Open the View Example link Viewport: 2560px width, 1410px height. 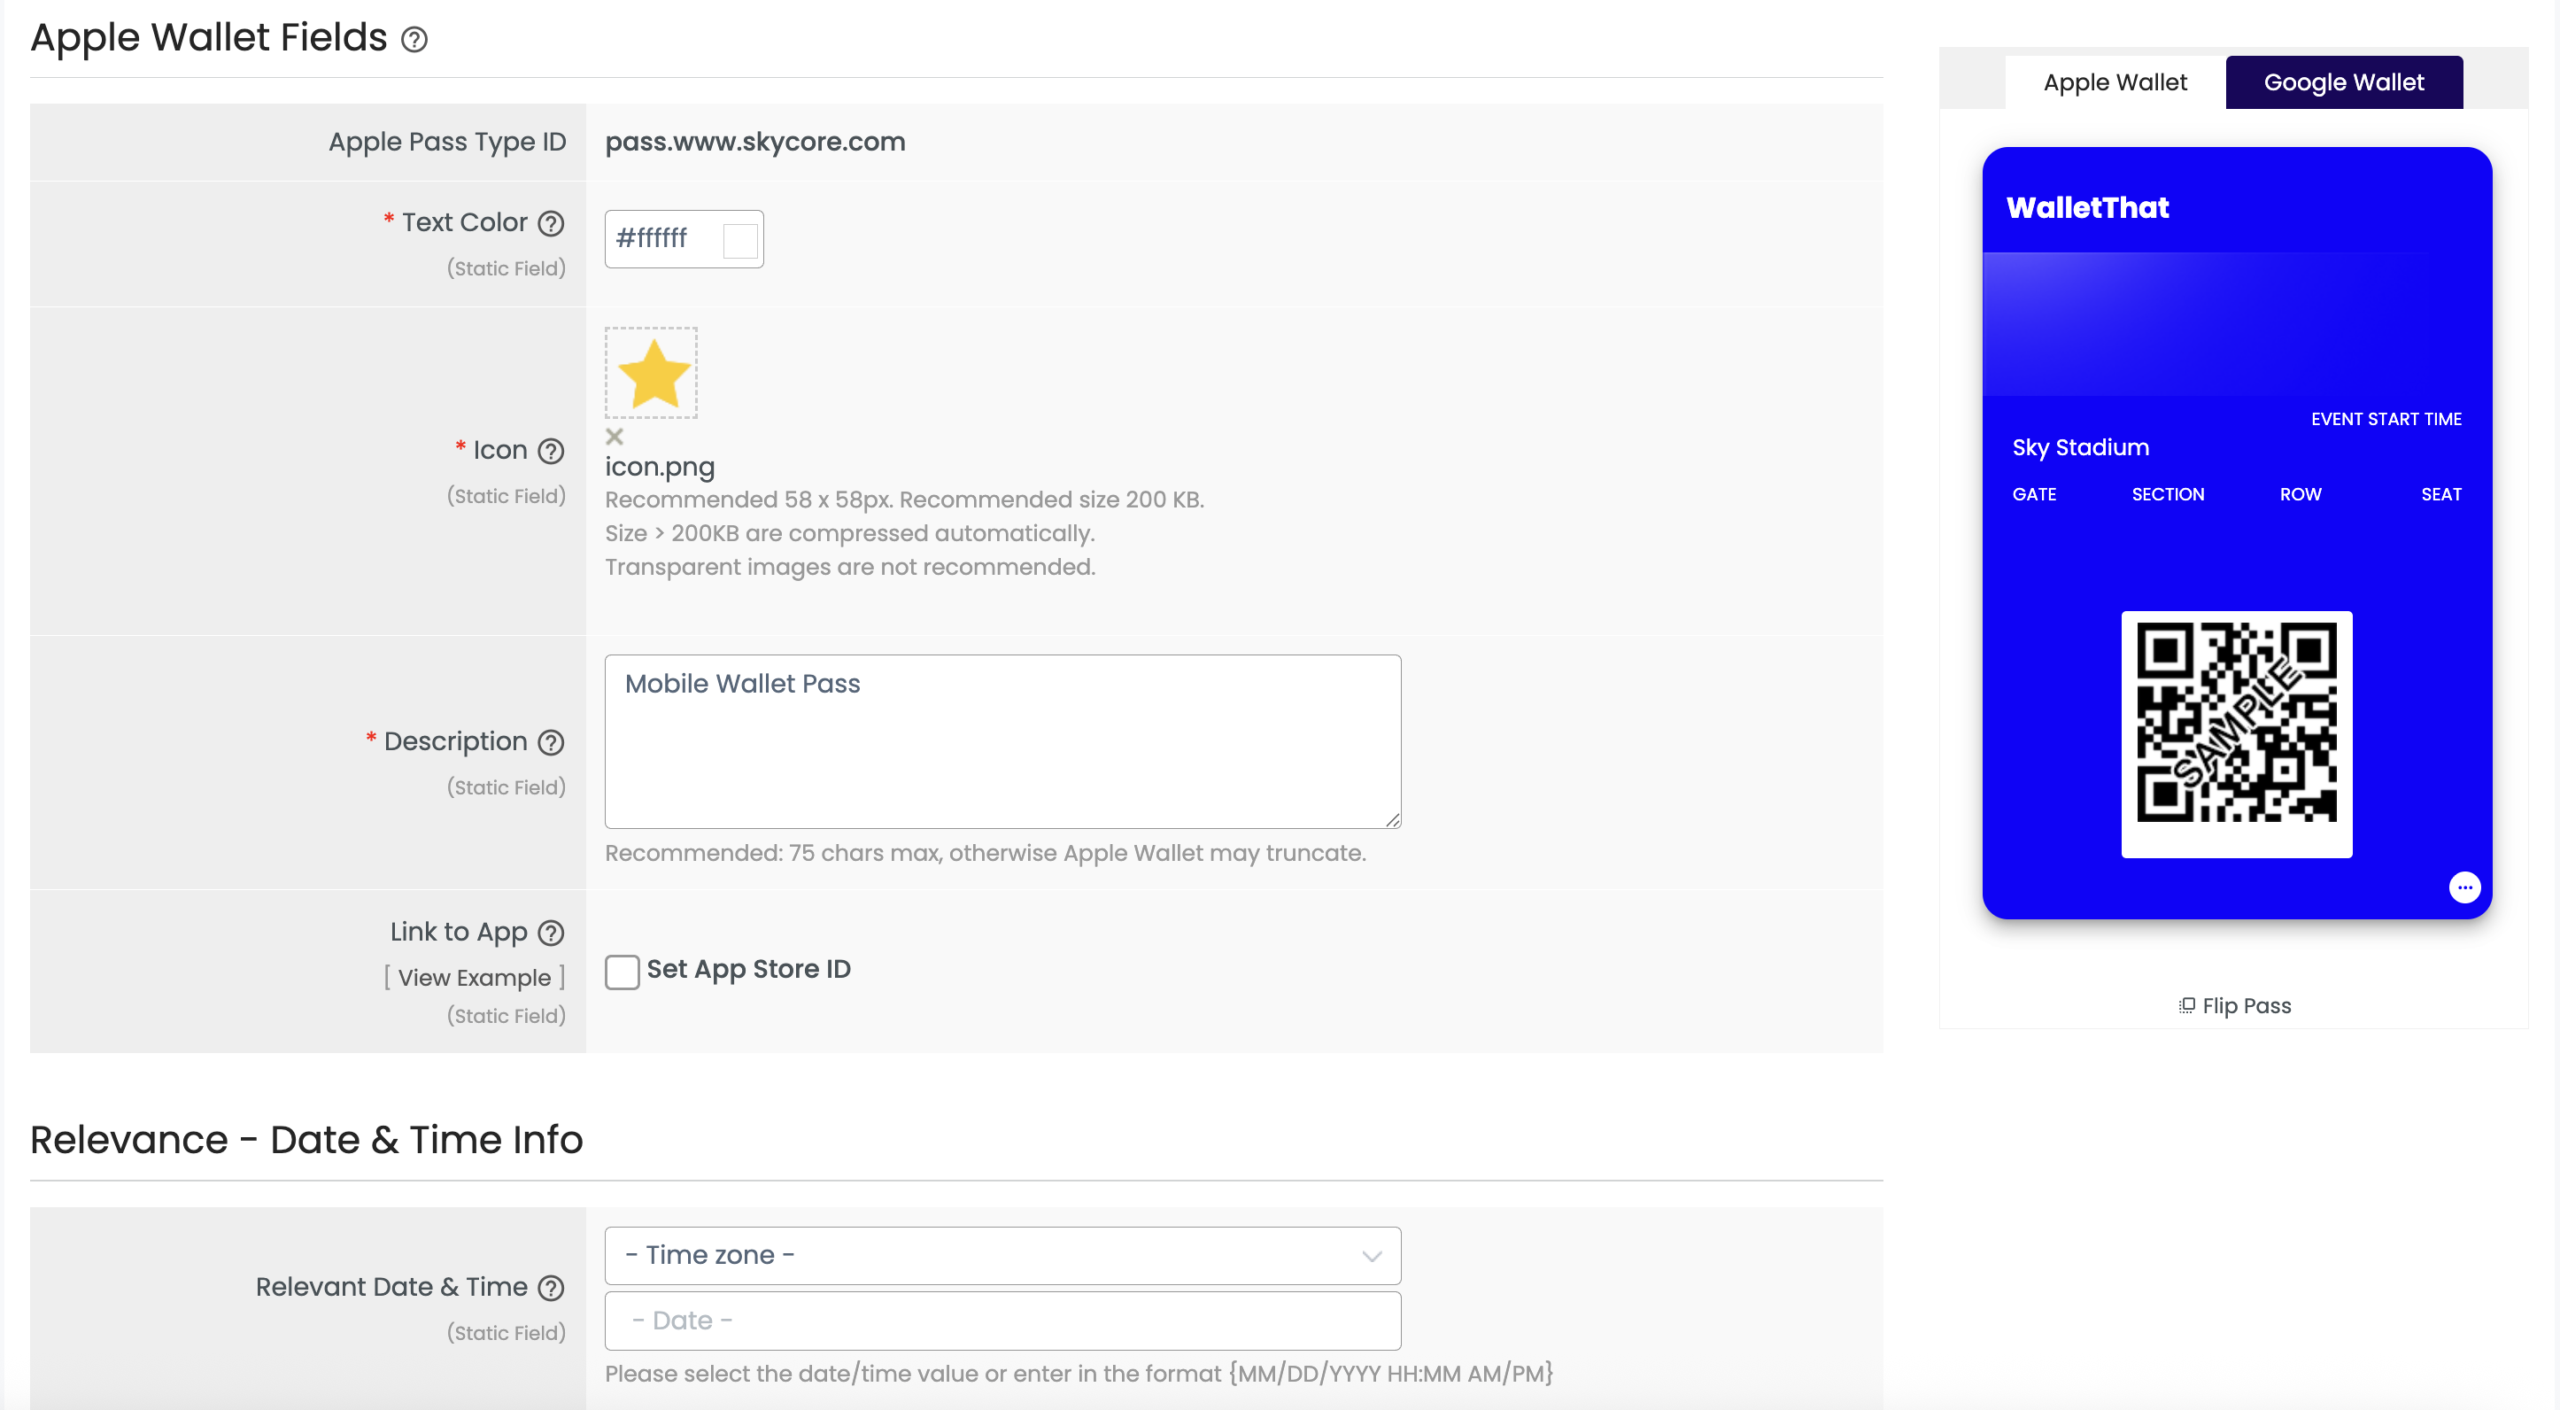pos(474,978)
